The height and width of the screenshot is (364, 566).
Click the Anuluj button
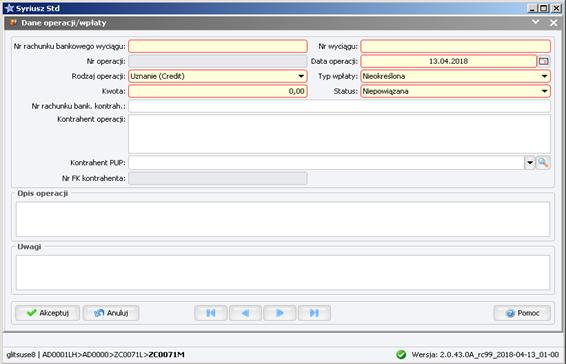[111, 313]
